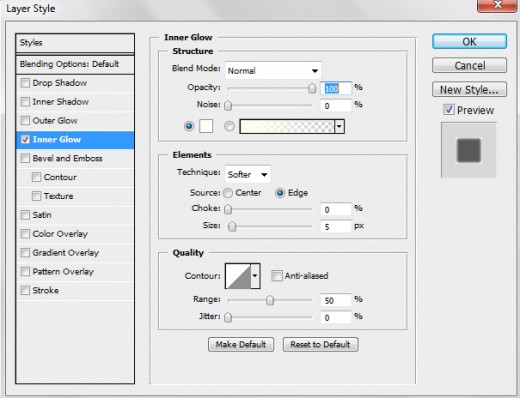Click the New Style... button
The width and height of the screenshot is (520, 398).
pos(469,89)
